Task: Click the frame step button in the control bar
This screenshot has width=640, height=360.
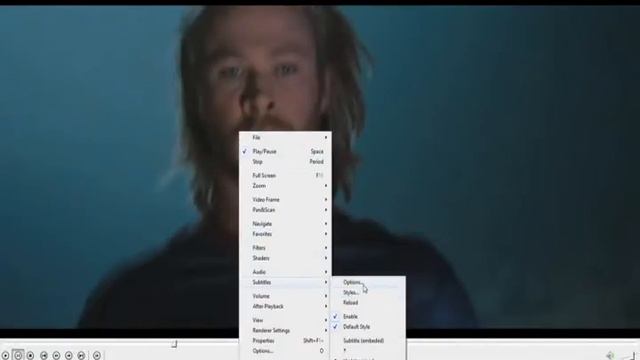Action: tap(97, 356)
